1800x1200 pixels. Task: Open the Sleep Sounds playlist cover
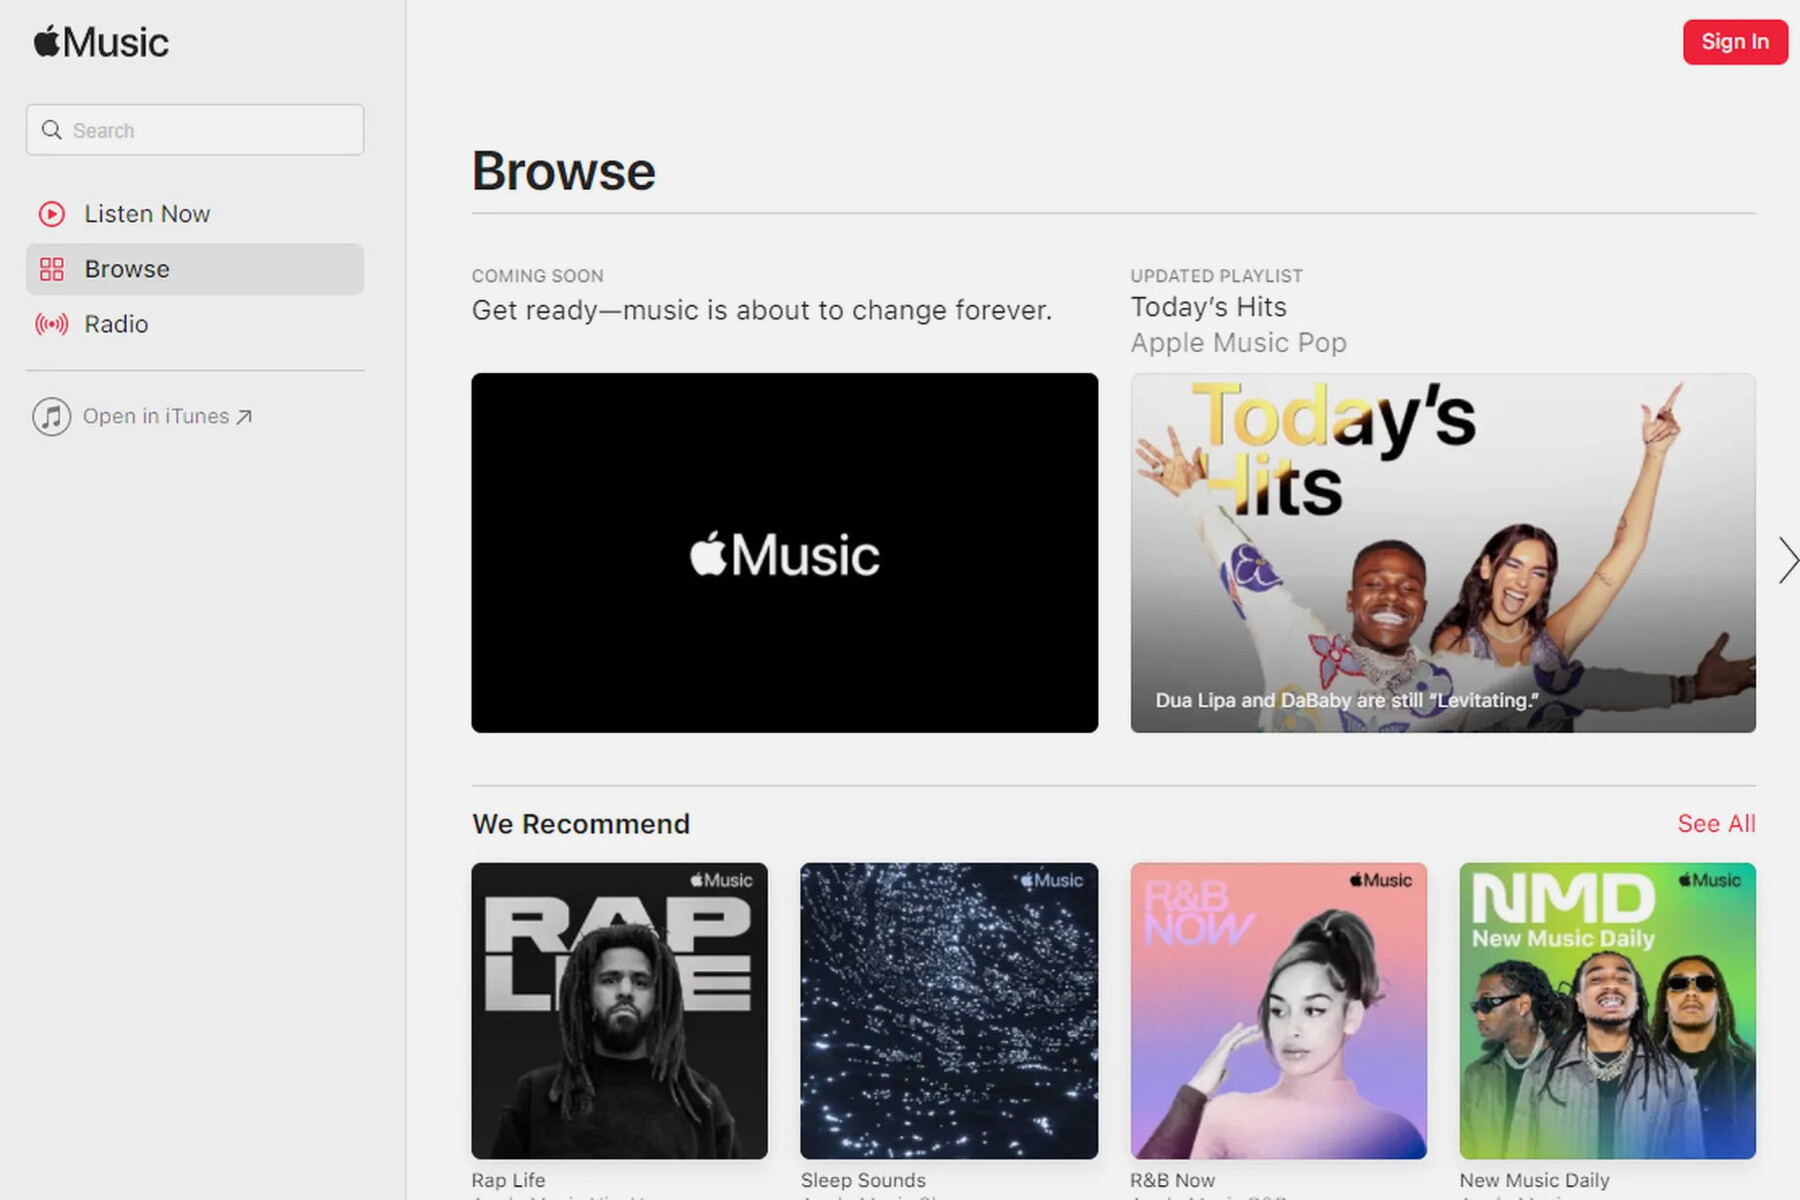949,1011
